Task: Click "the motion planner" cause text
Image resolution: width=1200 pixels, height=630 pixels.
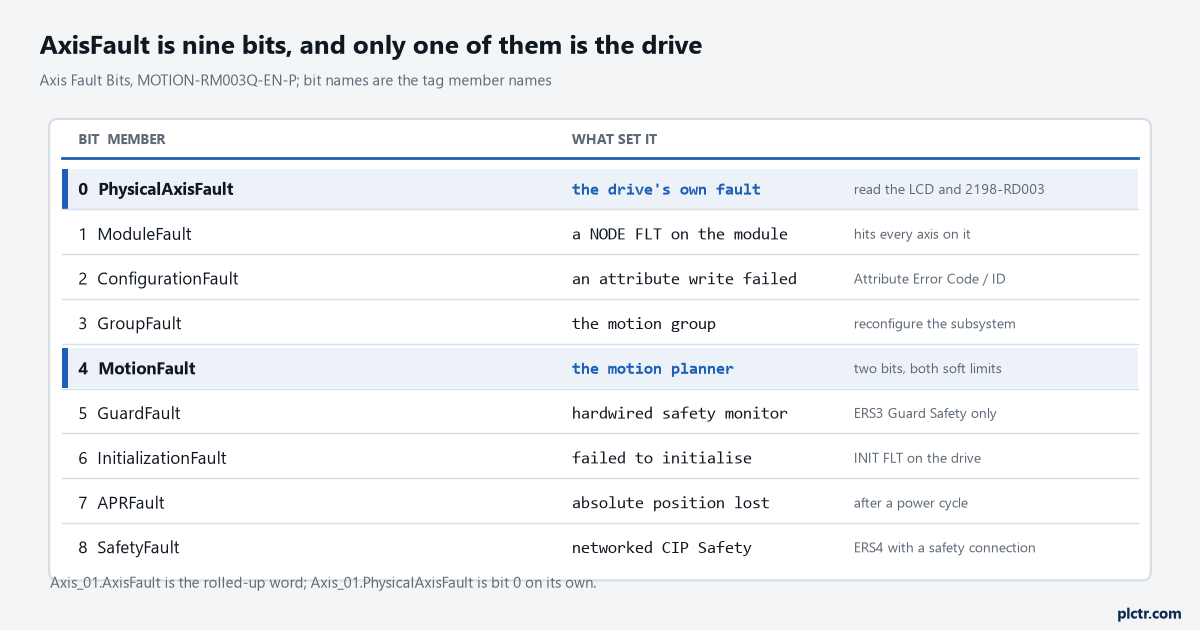Action: (653, 369)
